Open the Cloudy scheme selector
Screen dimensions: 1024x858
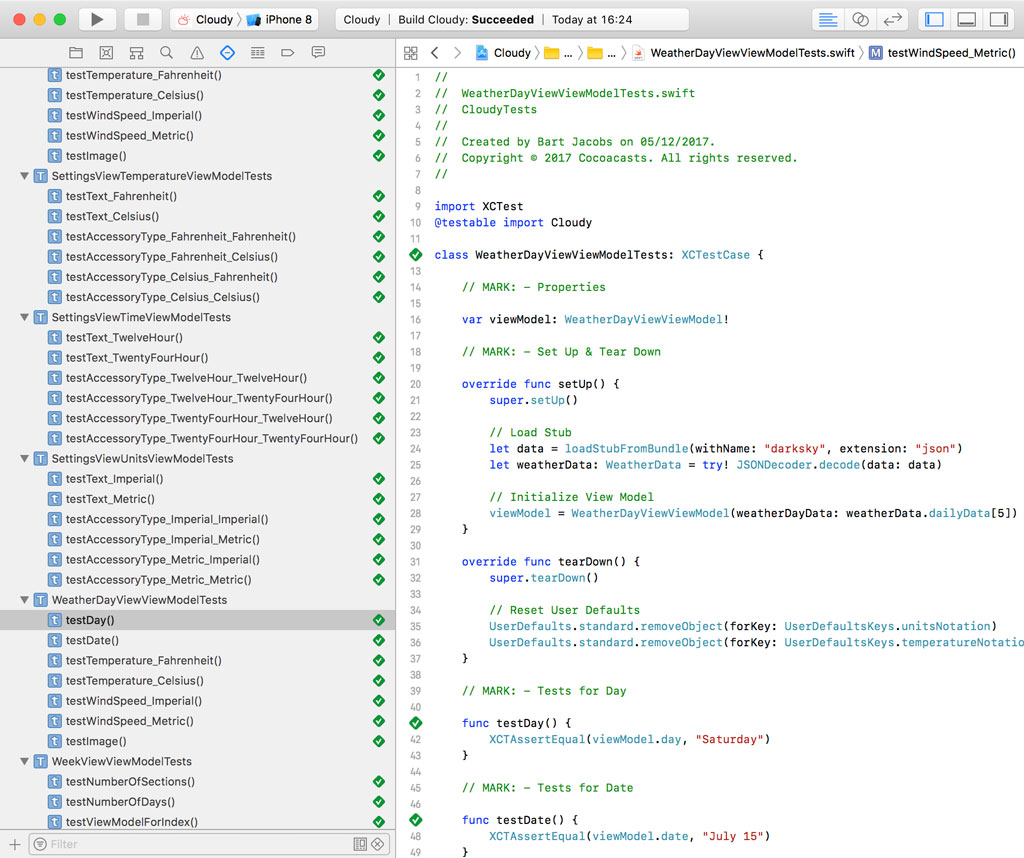(211, 18)
